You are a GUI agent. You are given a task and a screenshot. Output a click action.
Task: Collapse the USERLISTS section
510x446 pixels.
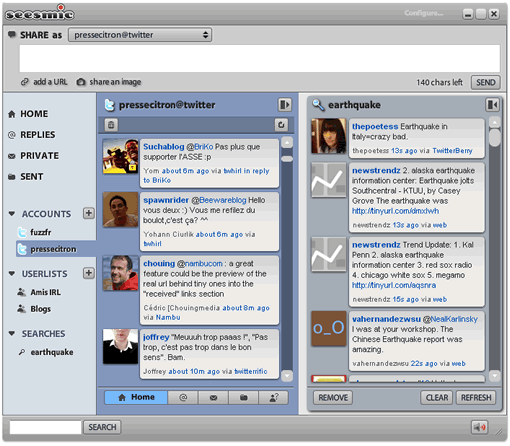pyautogui.click(x=12, y=274)
